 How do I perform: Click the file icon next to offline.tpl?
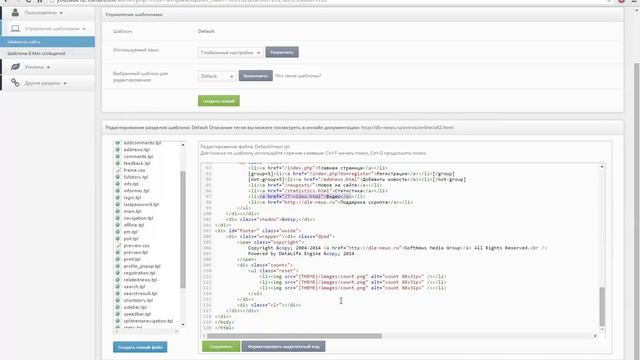coord(118,225)
